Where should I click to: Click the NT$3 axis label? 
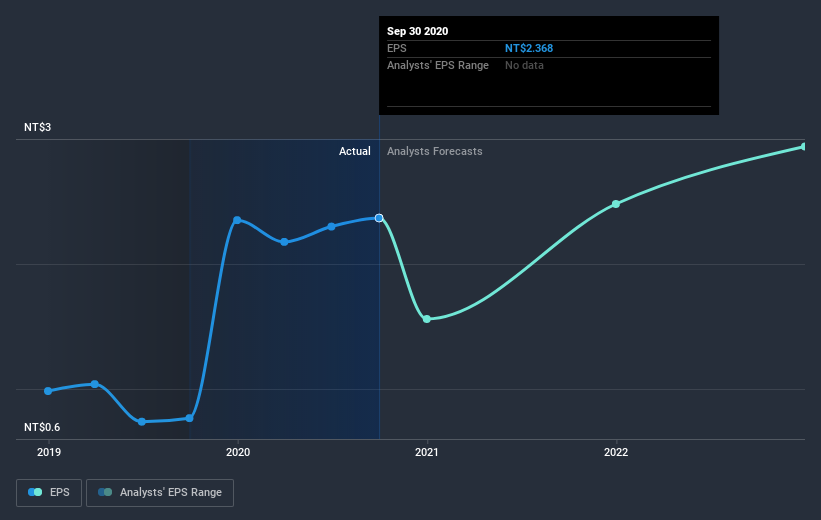tap(38, 127)
